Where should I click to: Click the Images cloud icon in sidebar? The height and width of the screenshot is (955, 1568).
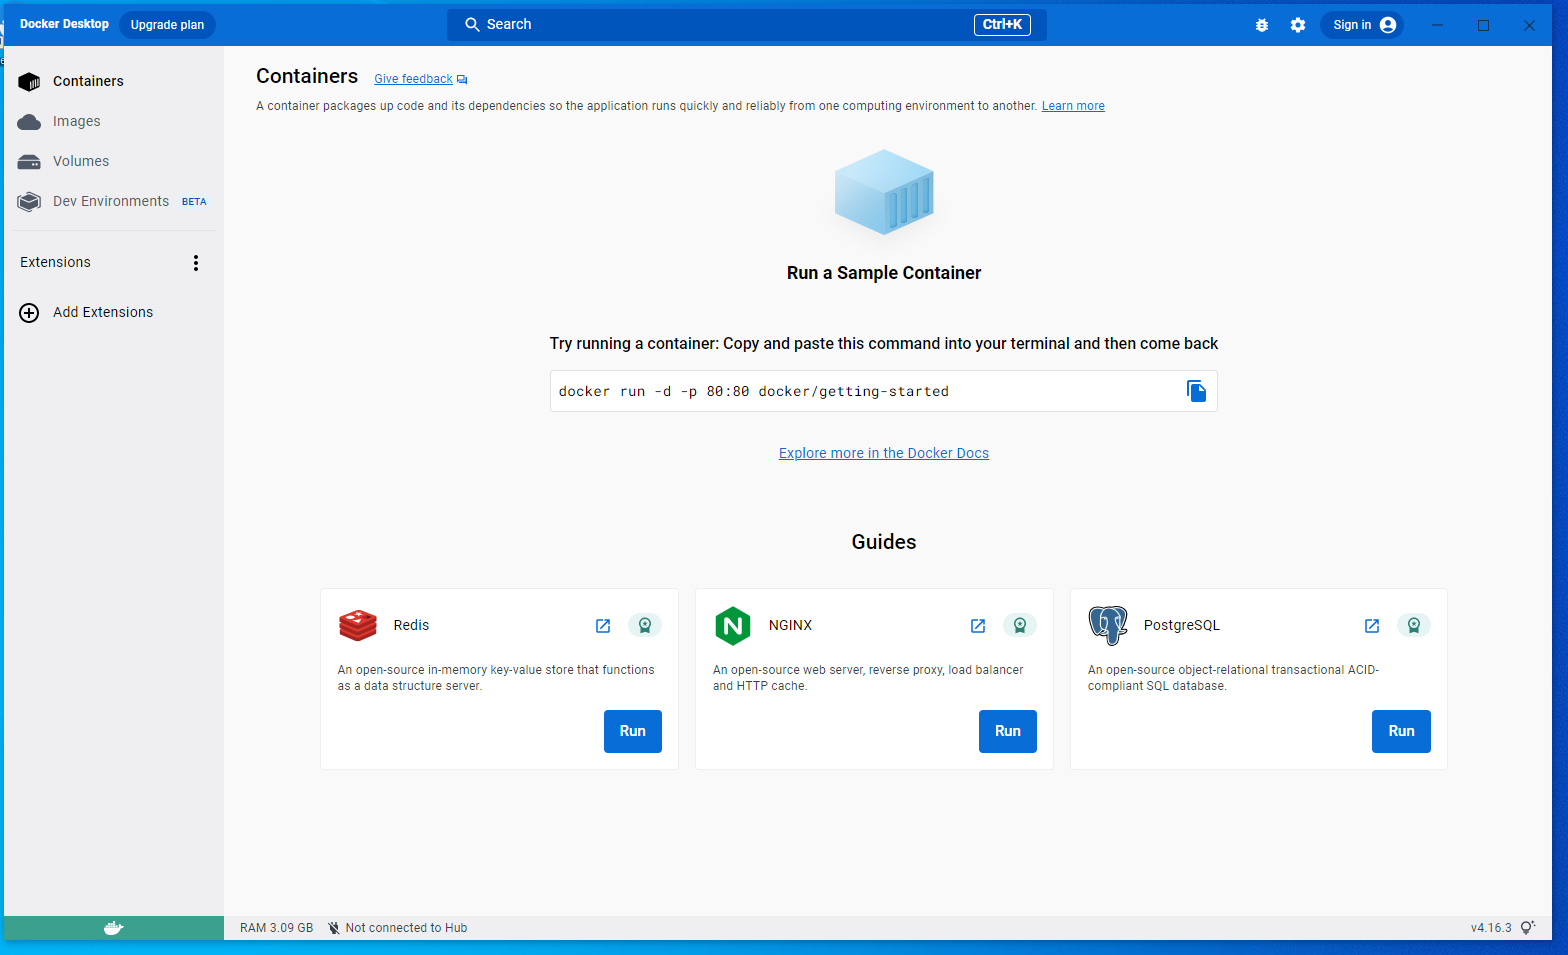(29, 122)
